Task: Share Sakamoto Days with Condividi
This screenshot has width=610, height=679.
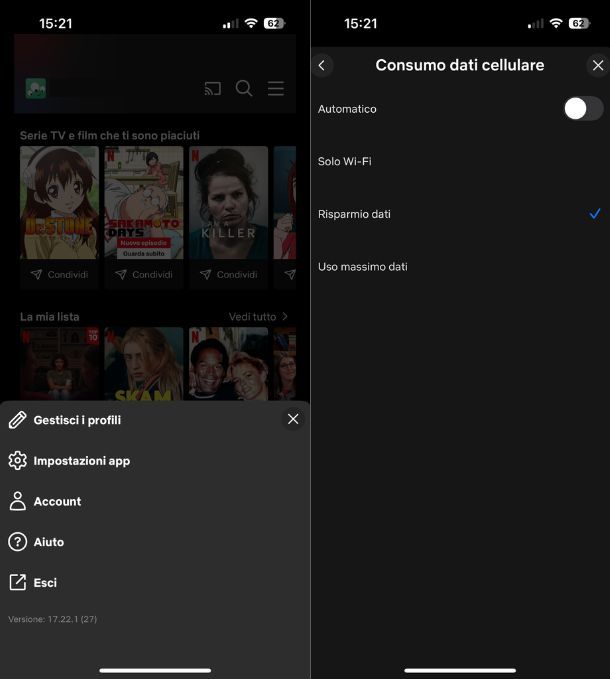Action: 144,274
